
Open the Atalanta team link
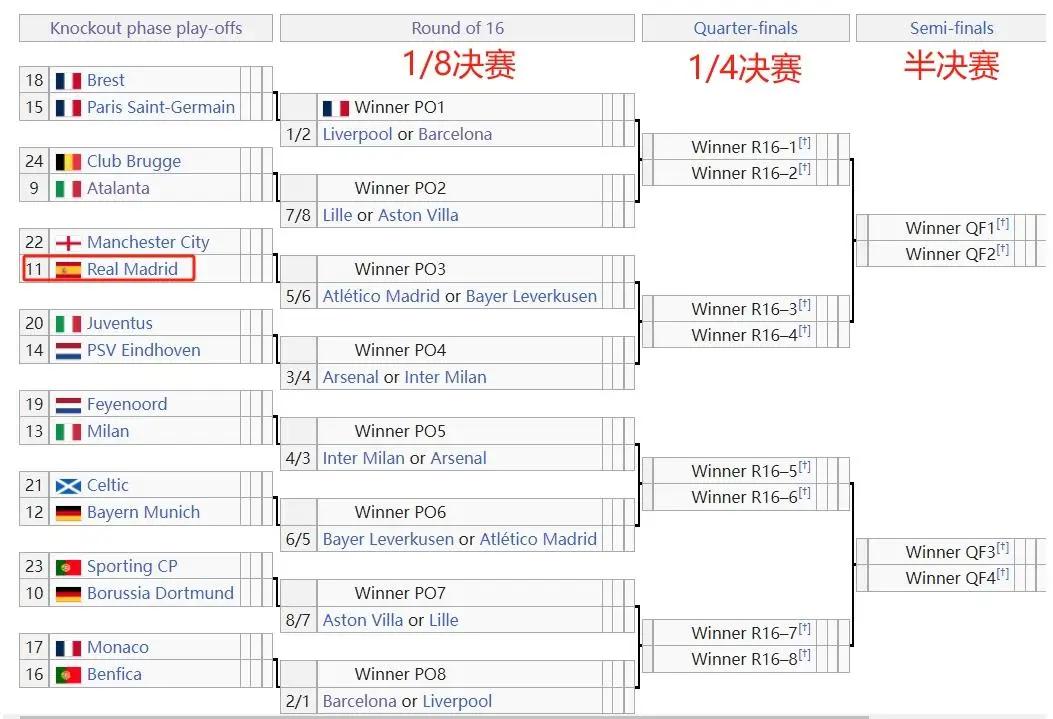(x=118, y=189)
